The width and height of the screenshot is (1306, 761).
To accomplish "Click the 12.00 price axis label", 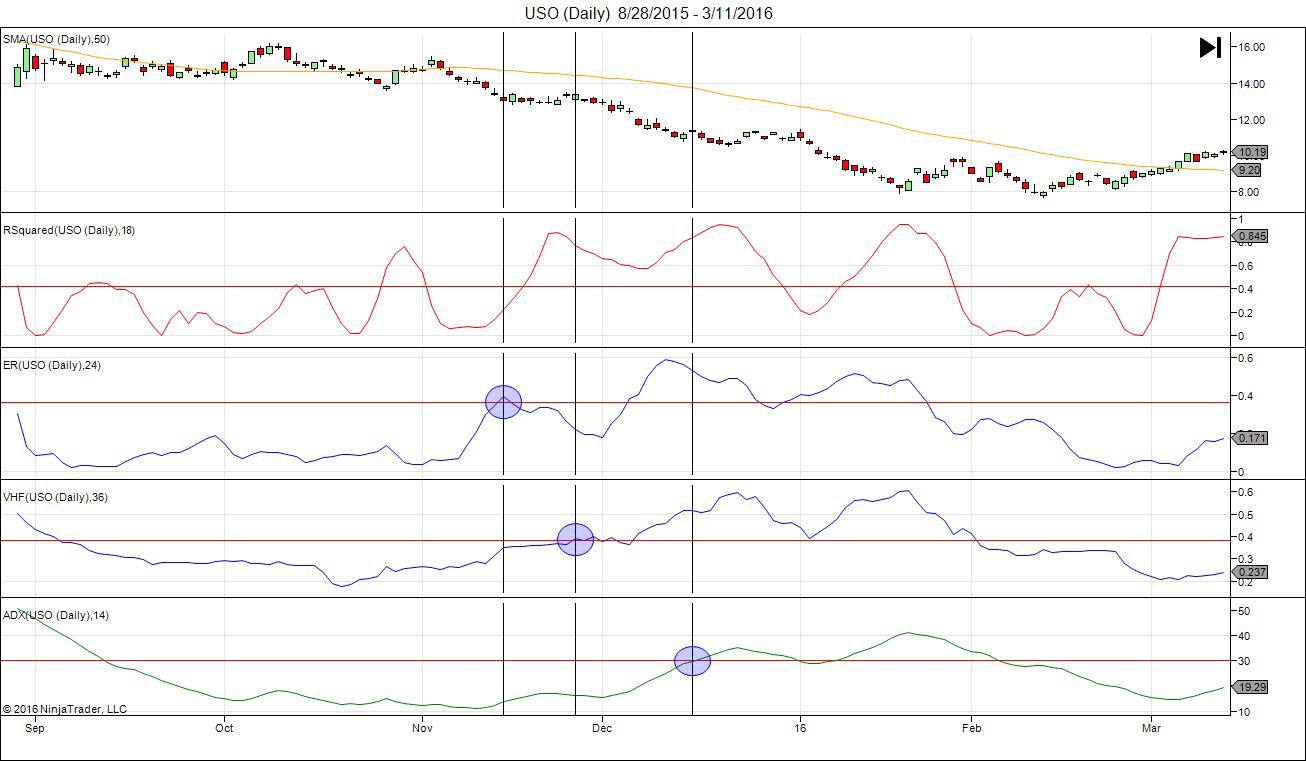I will point(1252,120).
